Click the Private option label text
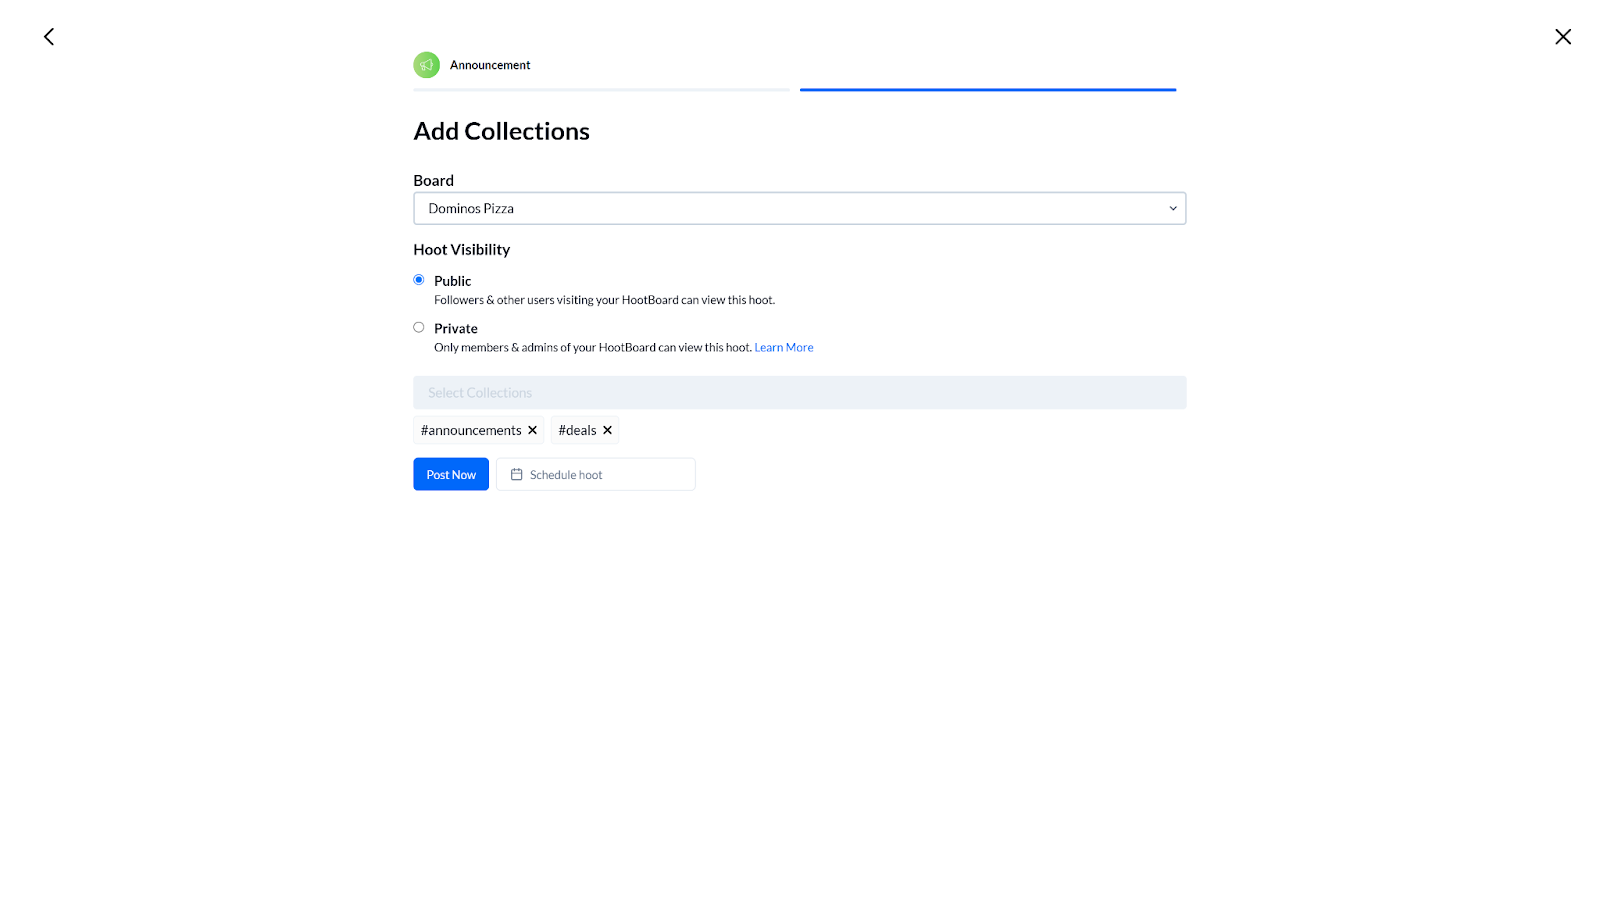This screenshot has height=900, width=1600. click(x=456, y=328)
